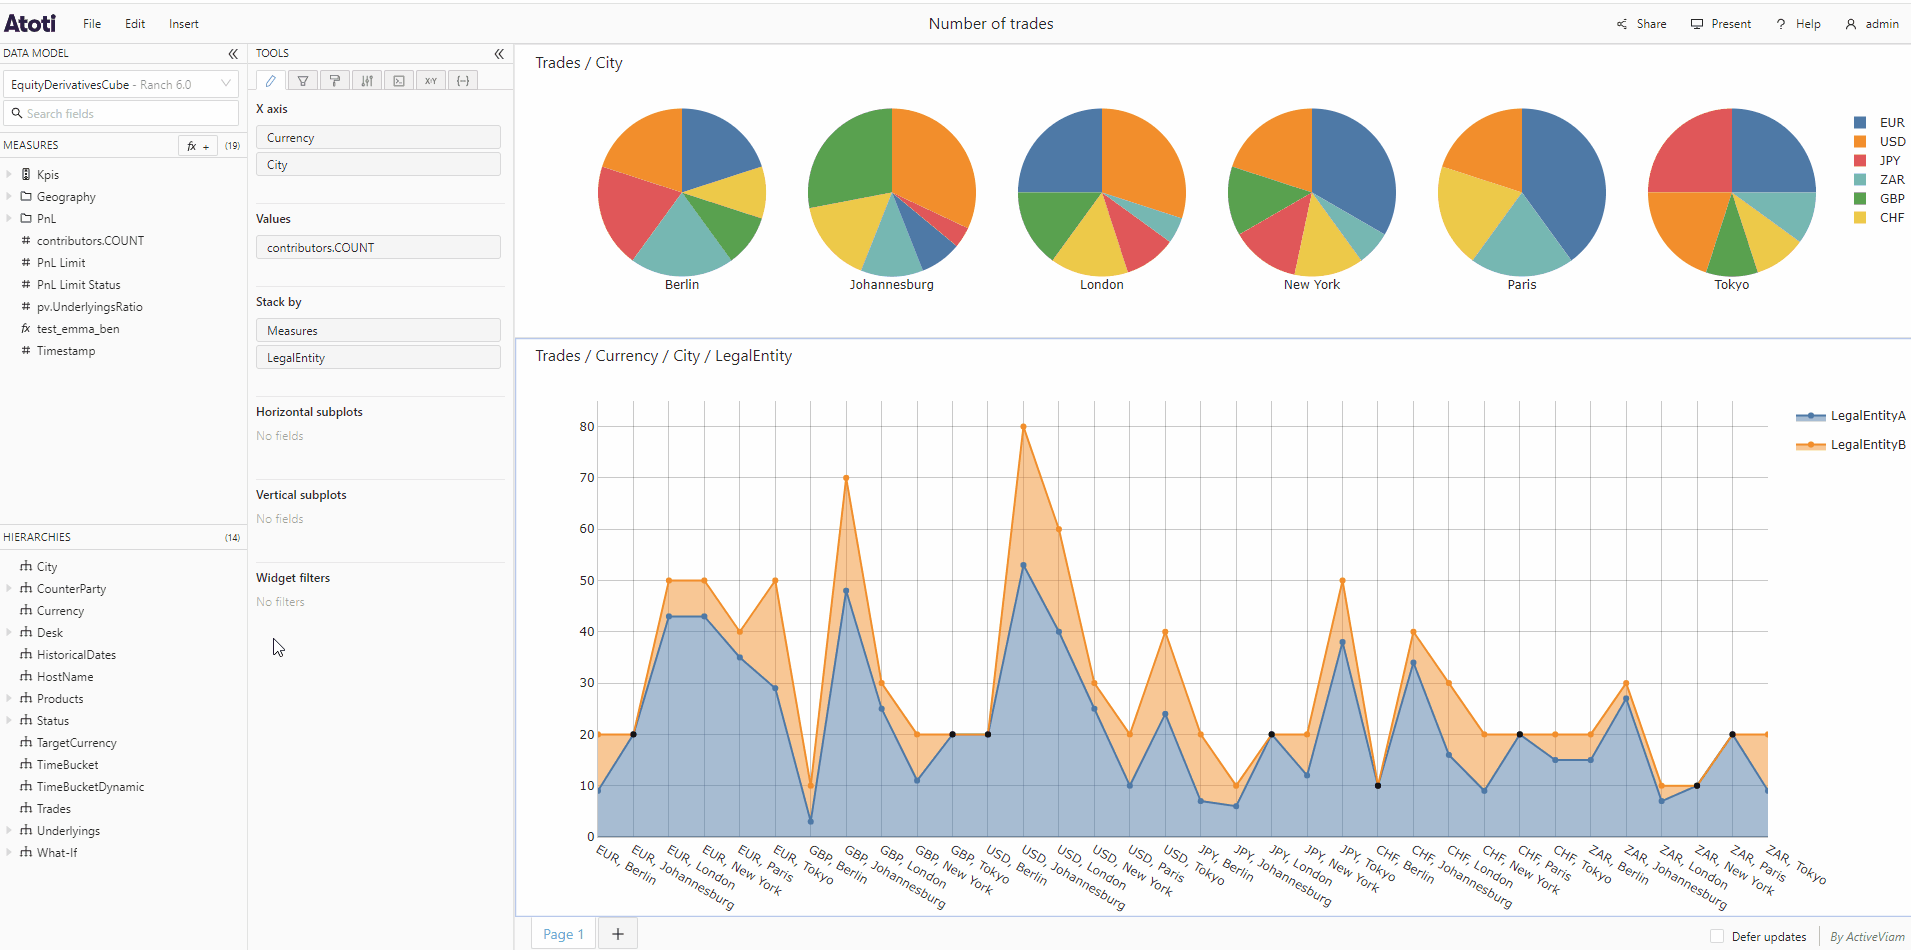Select the Tokyo pie chart

click(1732, 192)
